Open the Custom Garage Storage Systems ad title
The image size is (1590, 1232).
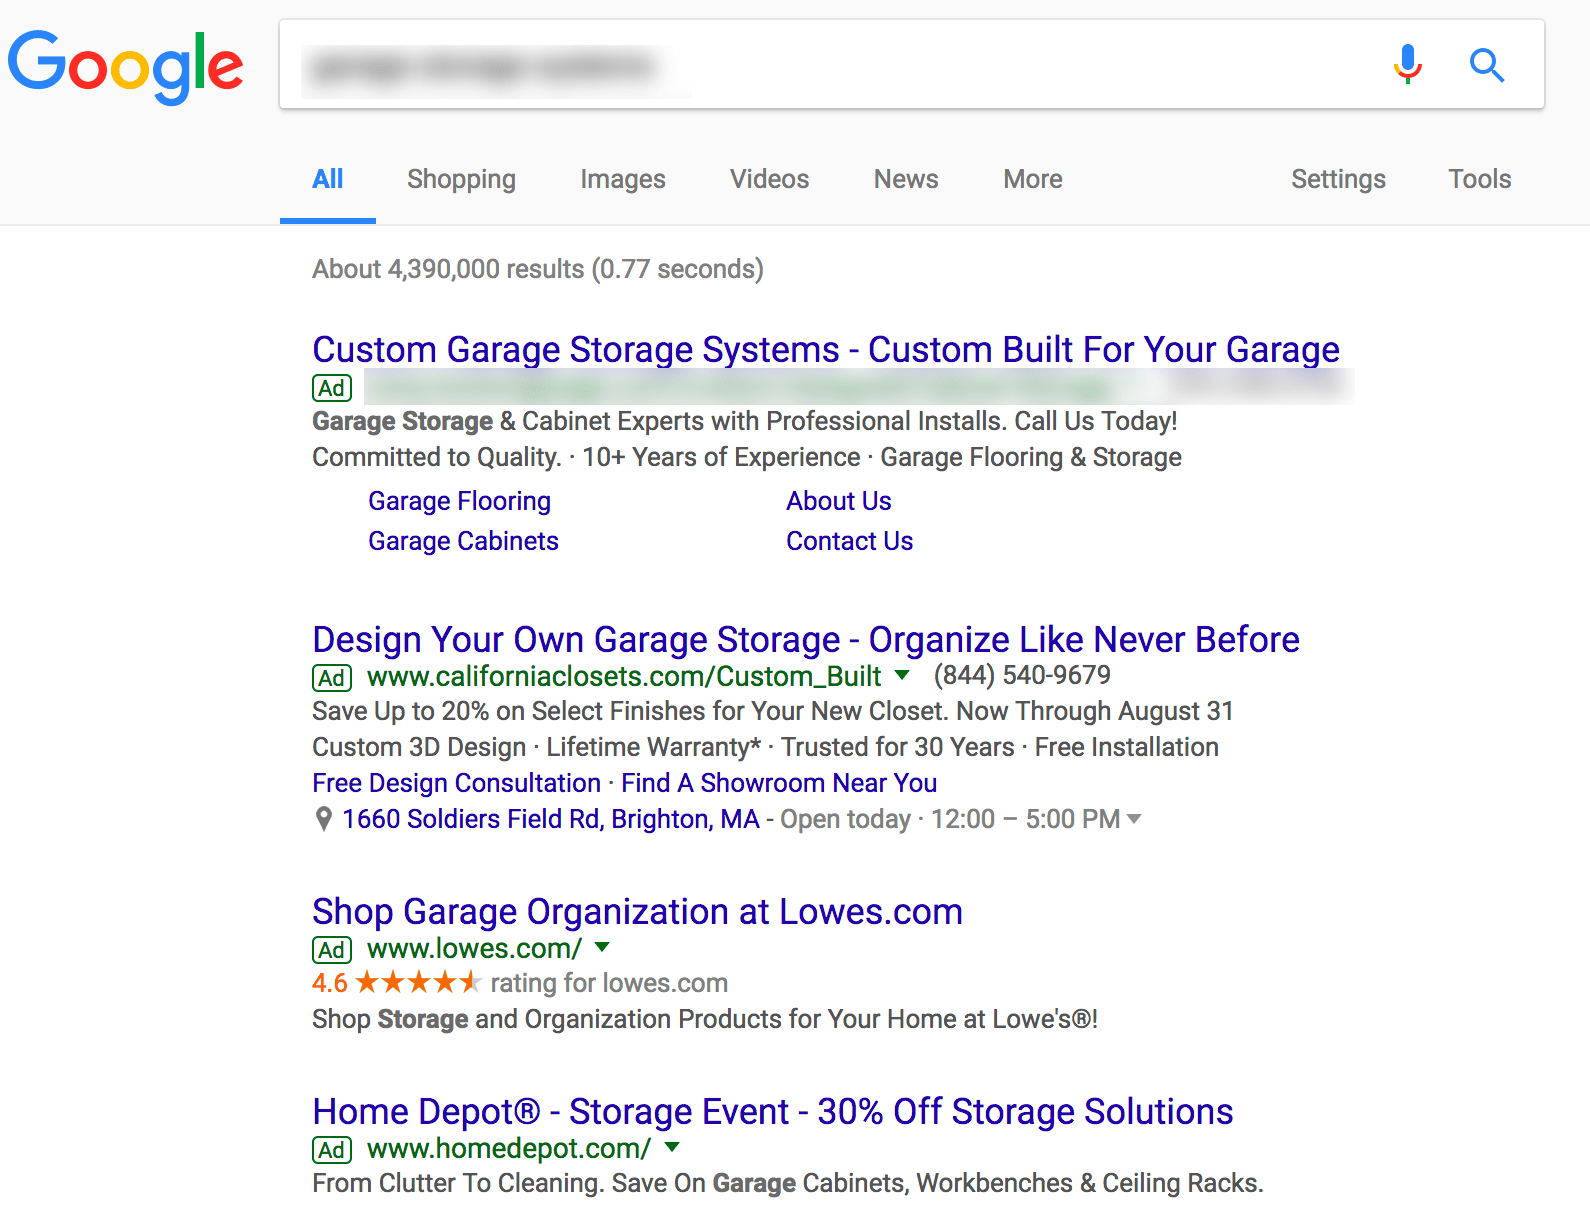pos(826,349)
